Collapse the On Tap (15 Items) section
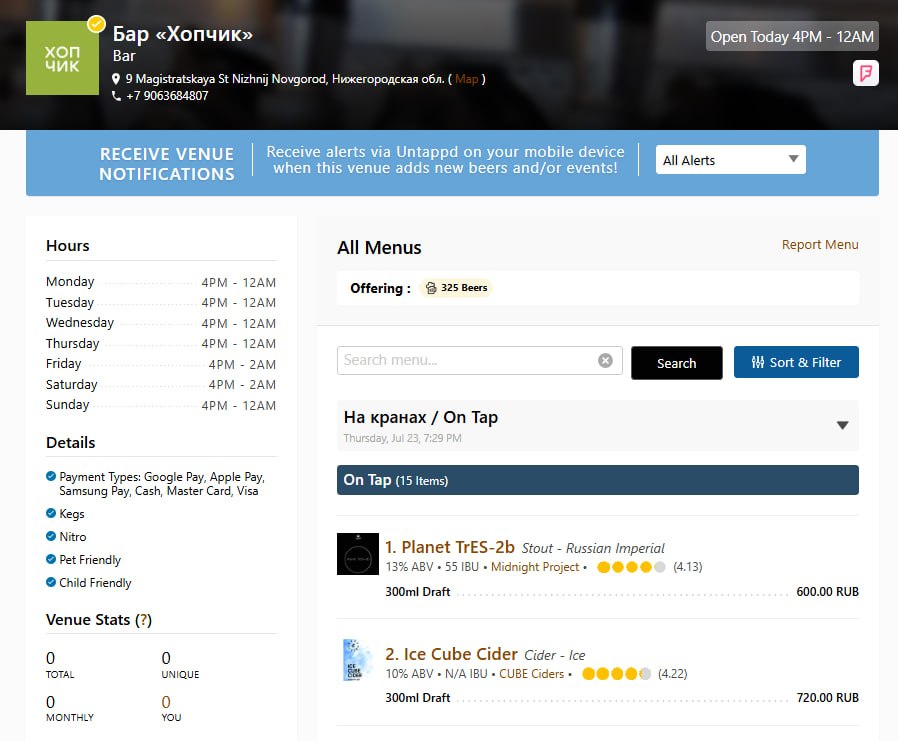The image size is (898, 741). pyautogui.click(x=597, y=480)
